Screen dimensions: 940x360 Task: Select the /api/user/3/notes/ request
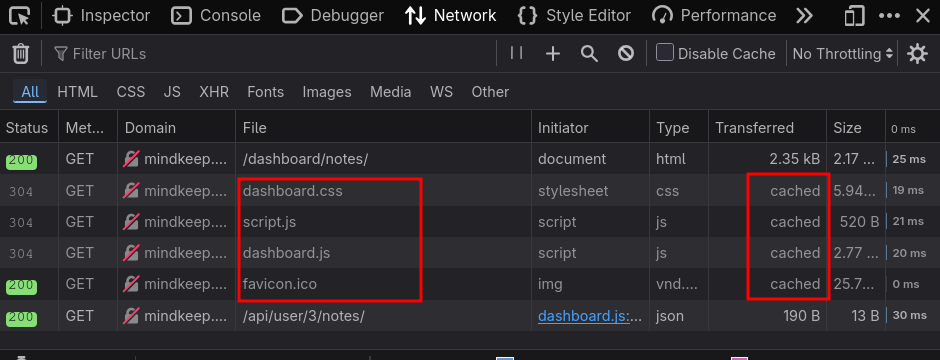pos(470,315)
